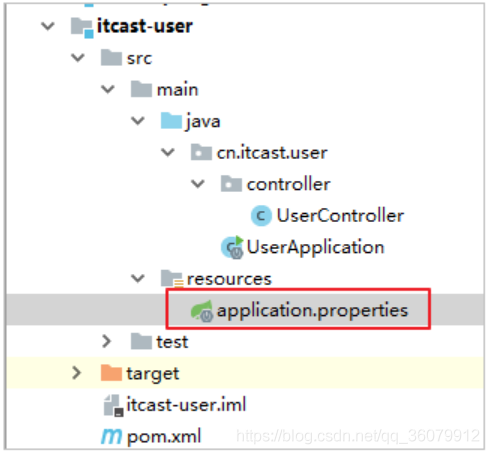
Task: Click the itcast-user module folder icon
Action: click(82, 27)
